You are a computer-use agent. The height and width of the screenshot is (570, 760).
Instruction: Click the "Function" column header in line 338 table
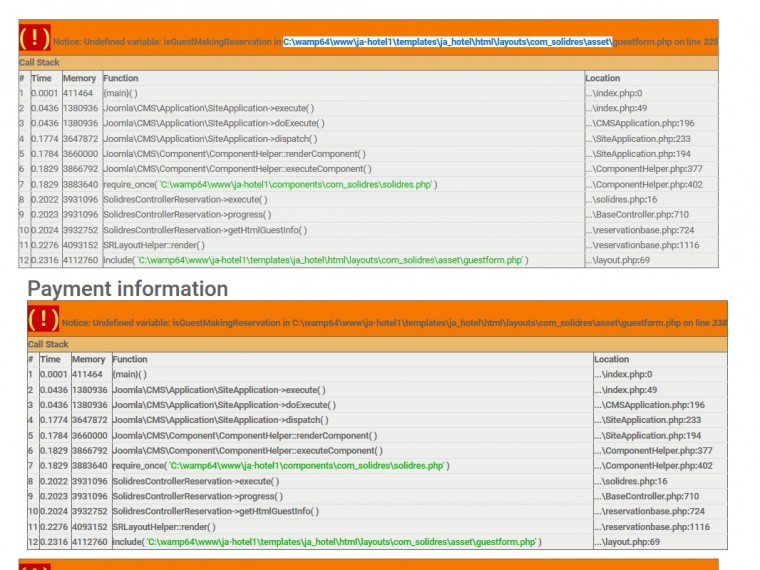coord(129,359)
